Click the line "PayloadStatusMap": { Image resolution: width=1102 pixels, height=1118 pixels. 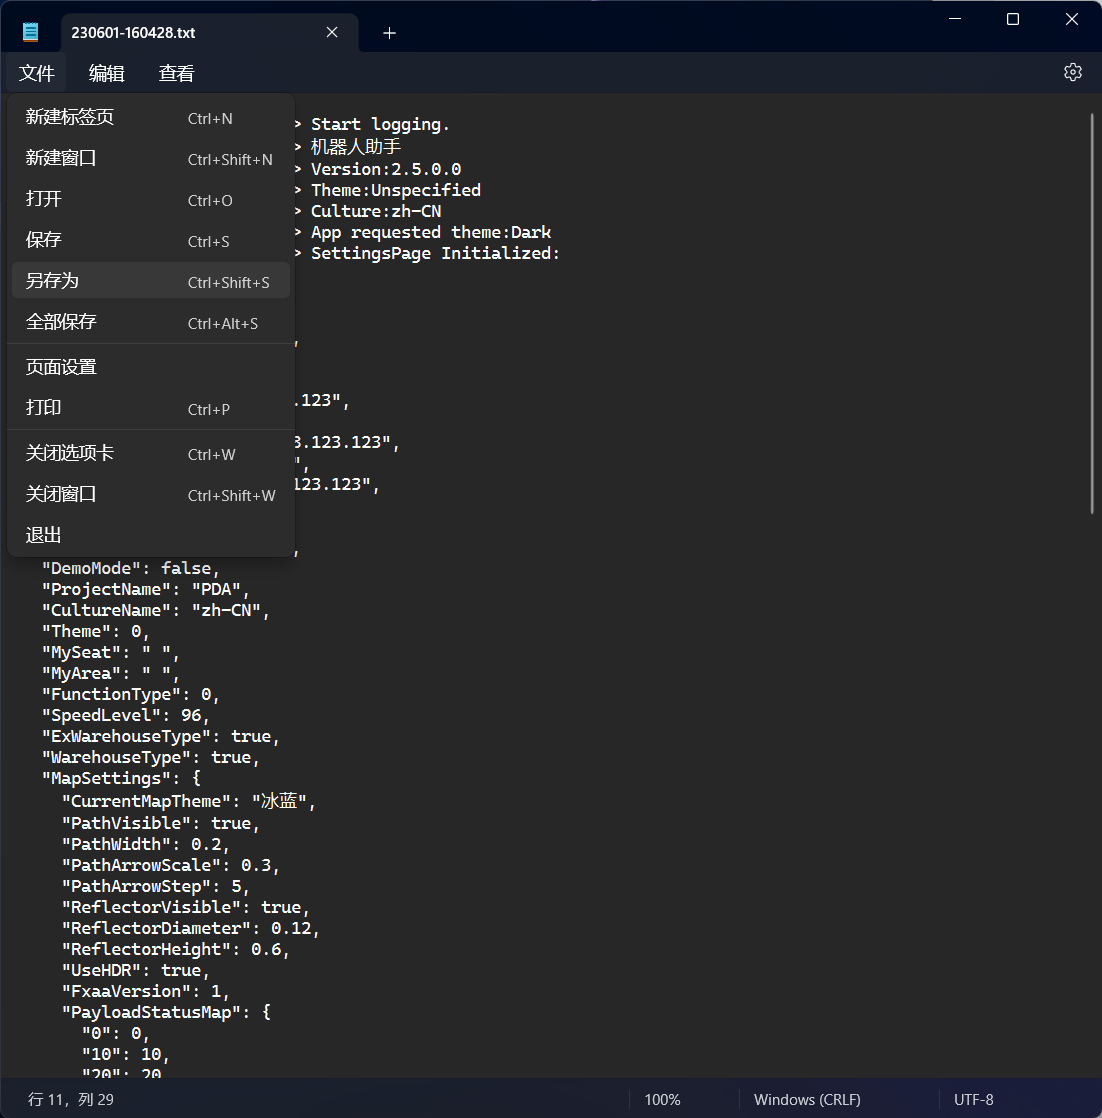[x=166, y=1012]
